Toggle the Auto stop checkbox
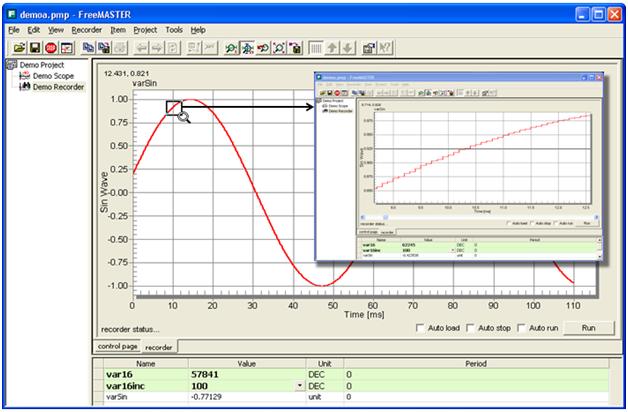 (469, 328)
